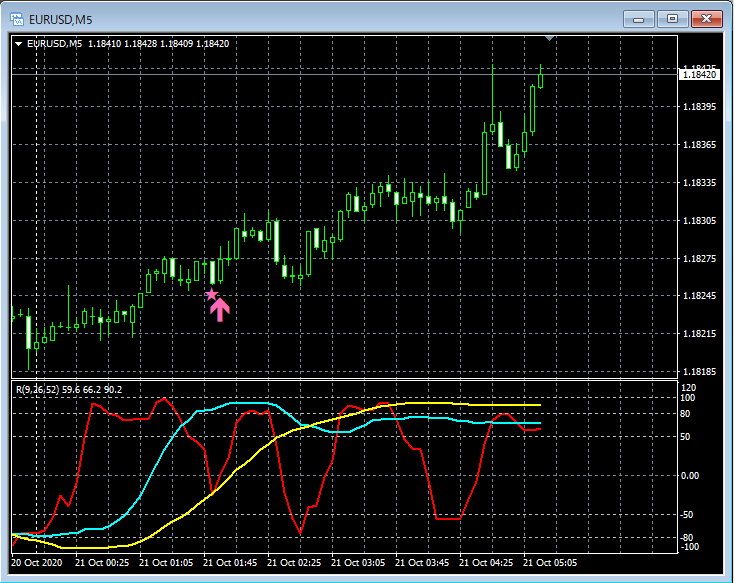
Task: Click the EURUSD,M5 chart window icon
Action: tap(17, 19)
